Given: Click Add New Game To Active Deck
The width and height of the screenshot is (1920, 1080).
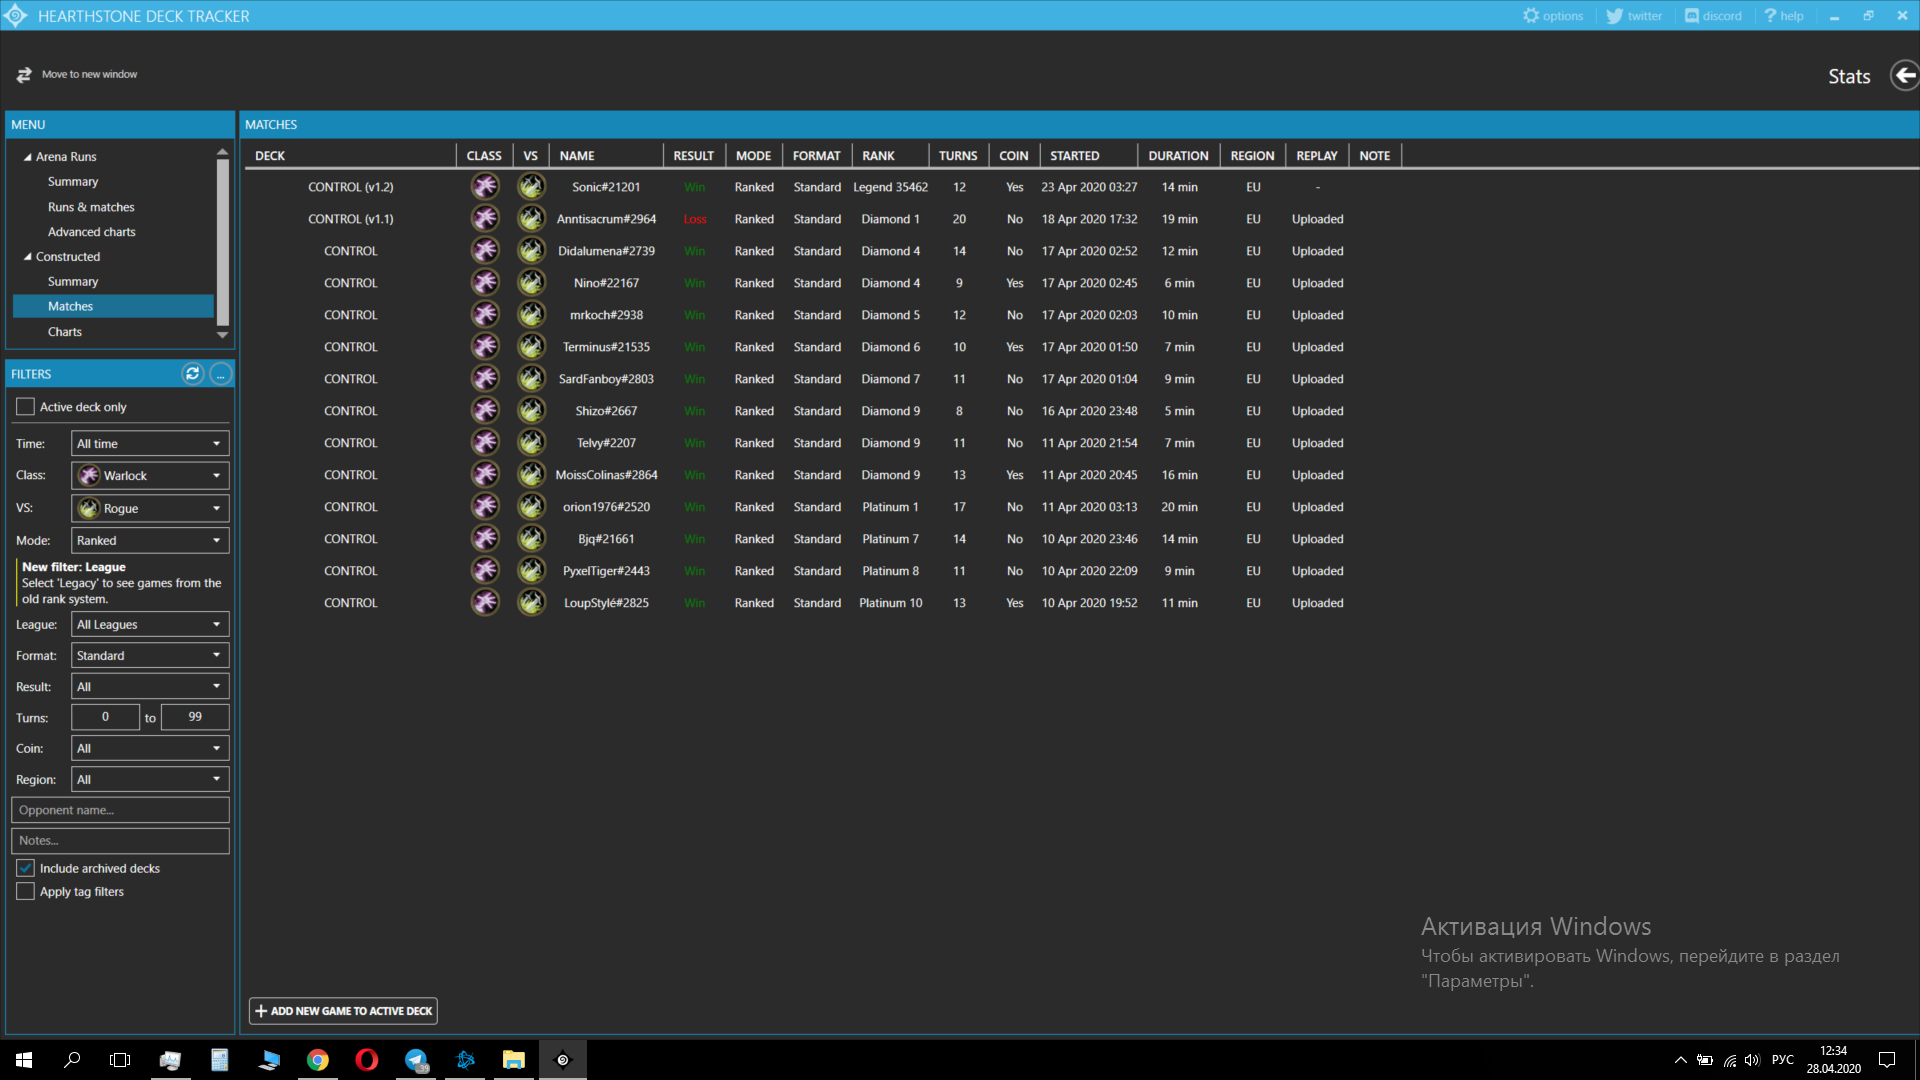Looking at the screenshot, I should [343, 1011].
